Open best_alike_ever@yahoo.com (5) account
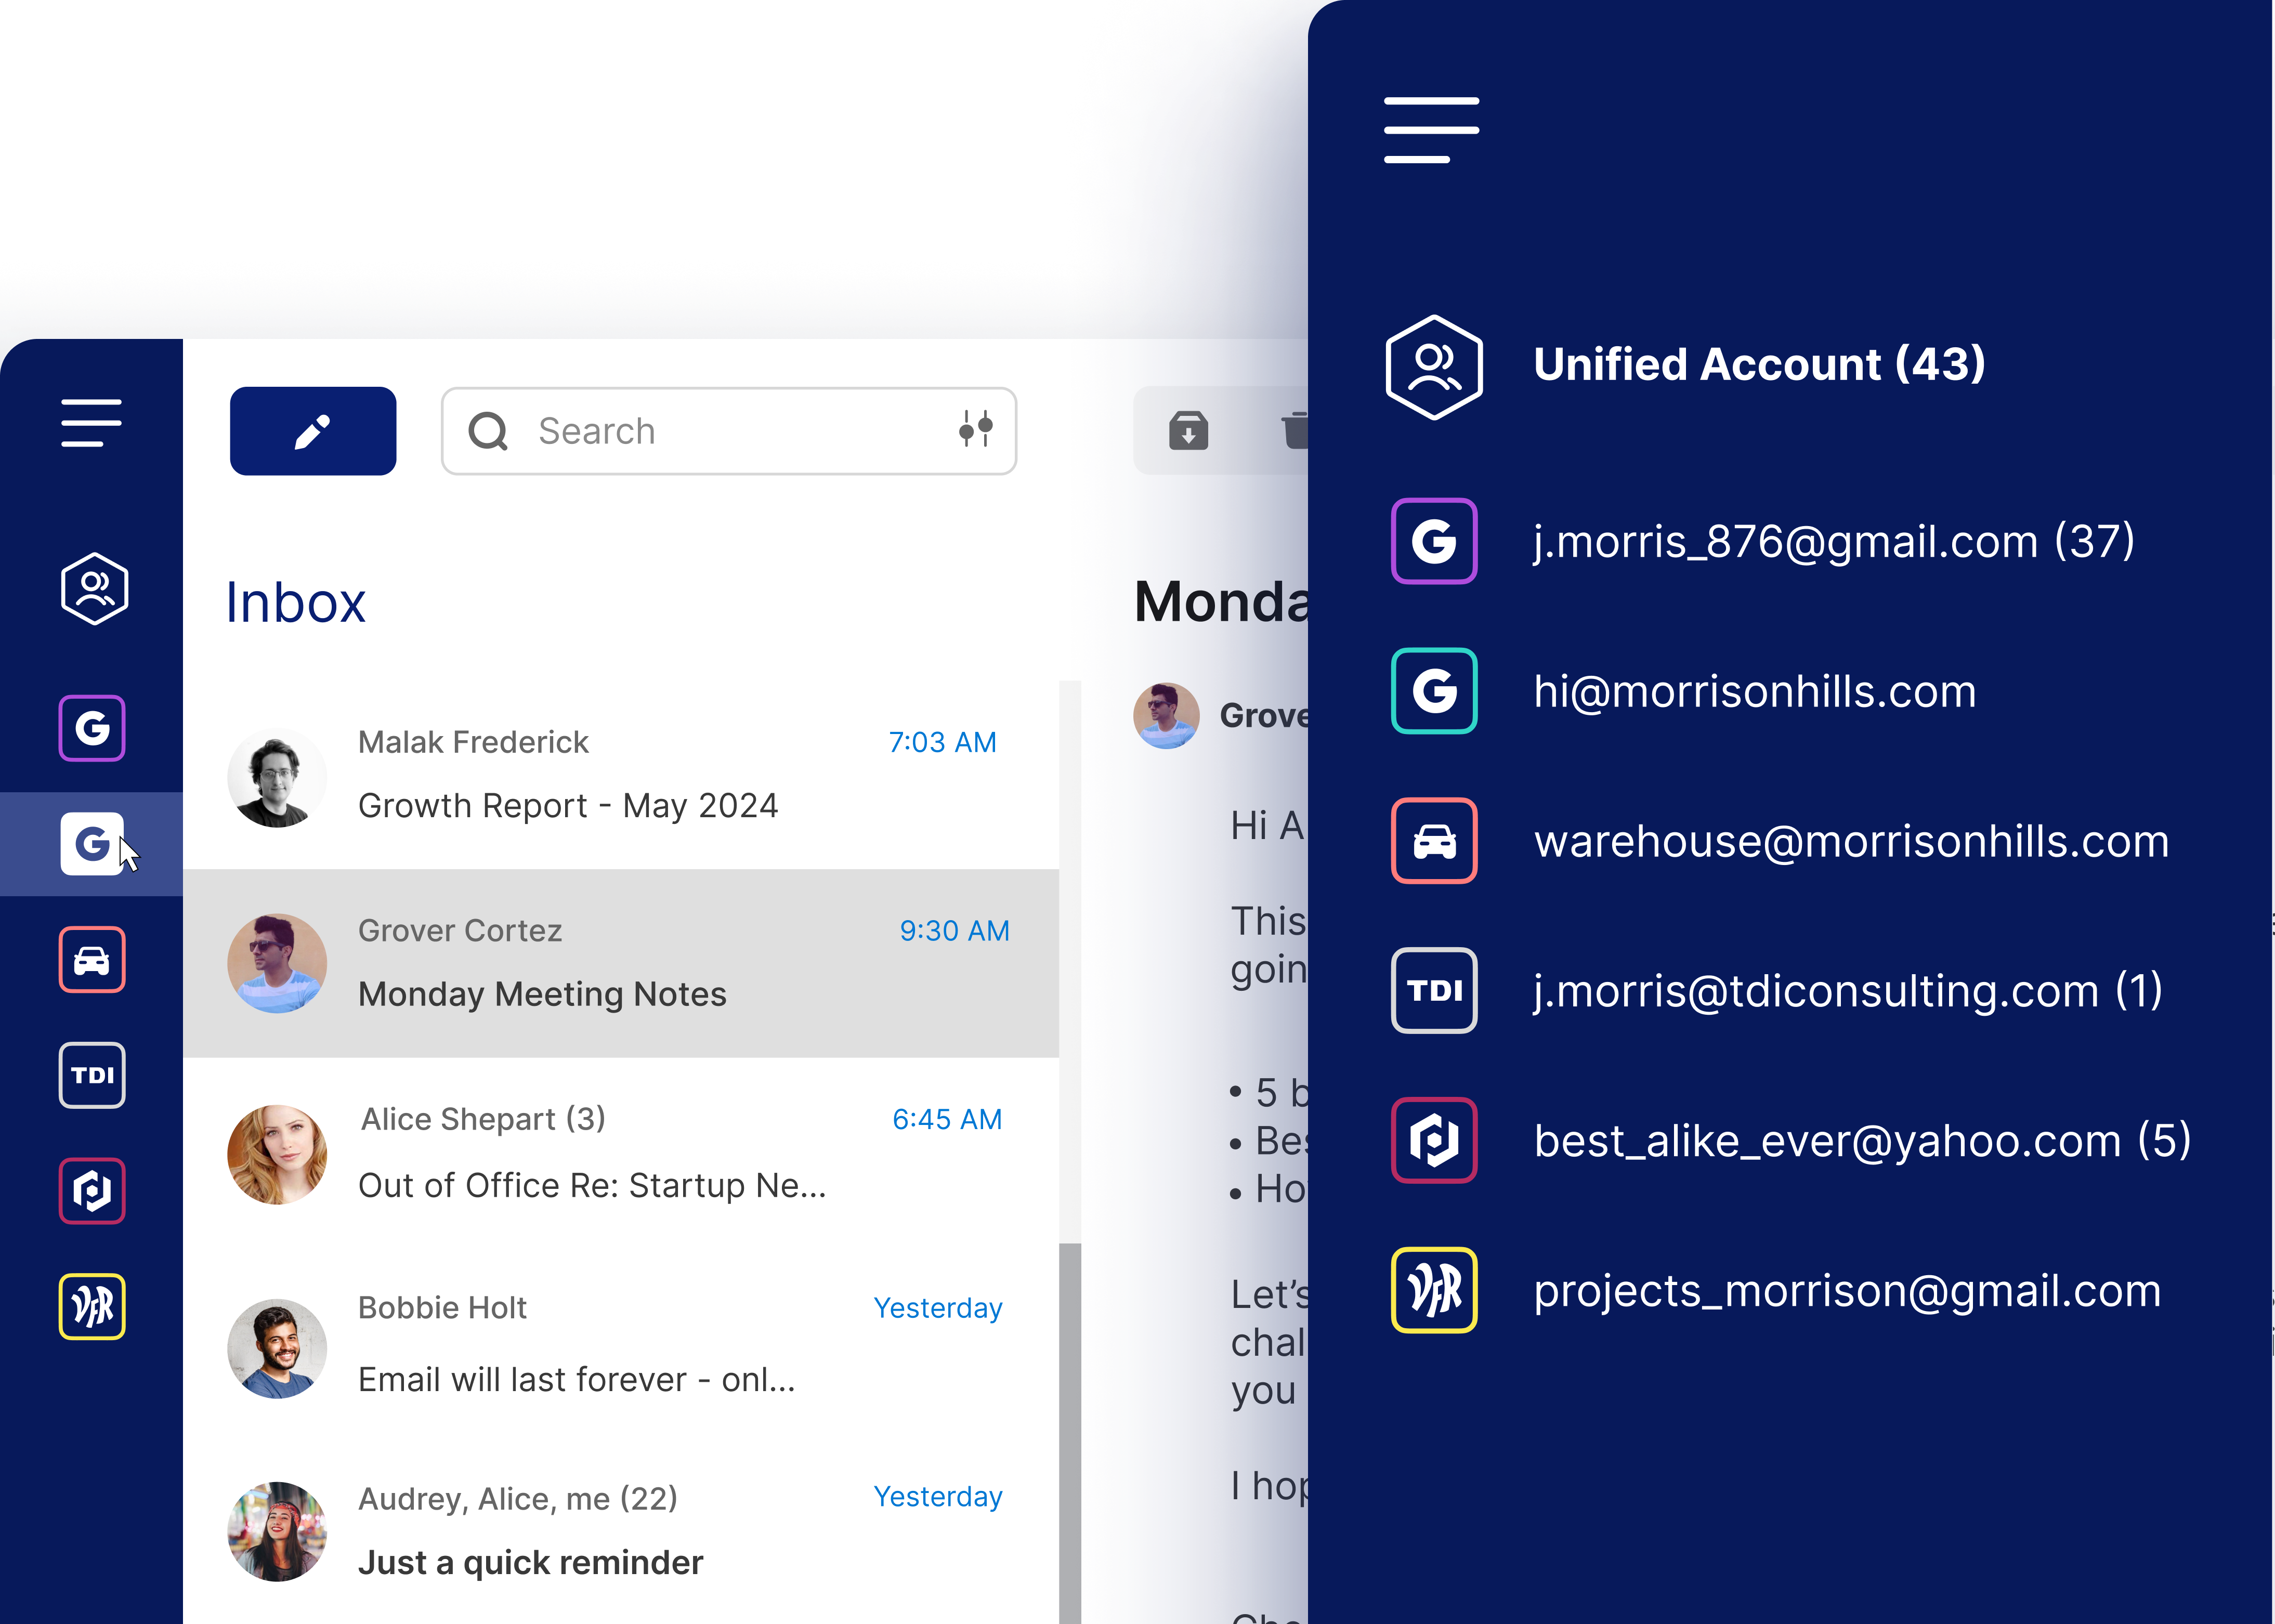This screenshot has width=2275, height=1624. coord(1862,1141)
